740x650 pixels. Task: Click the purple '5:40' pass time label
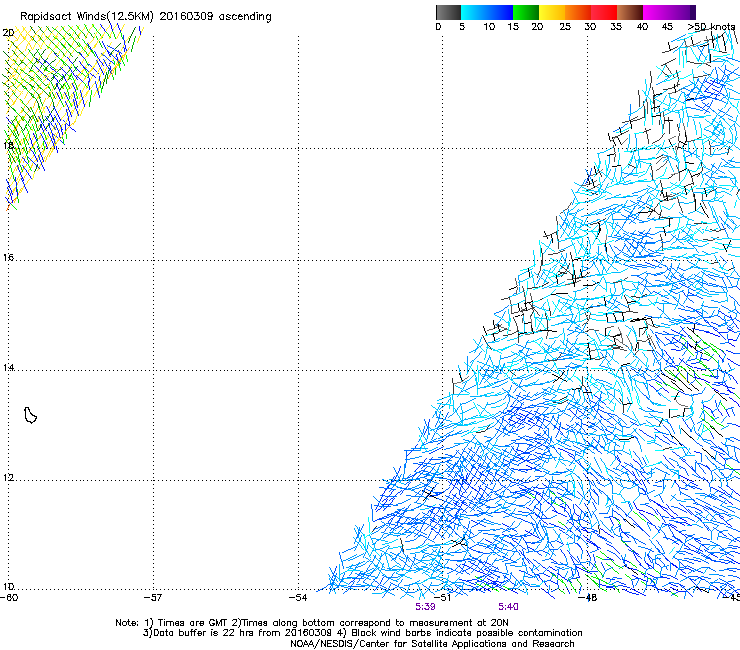(508, 607)
